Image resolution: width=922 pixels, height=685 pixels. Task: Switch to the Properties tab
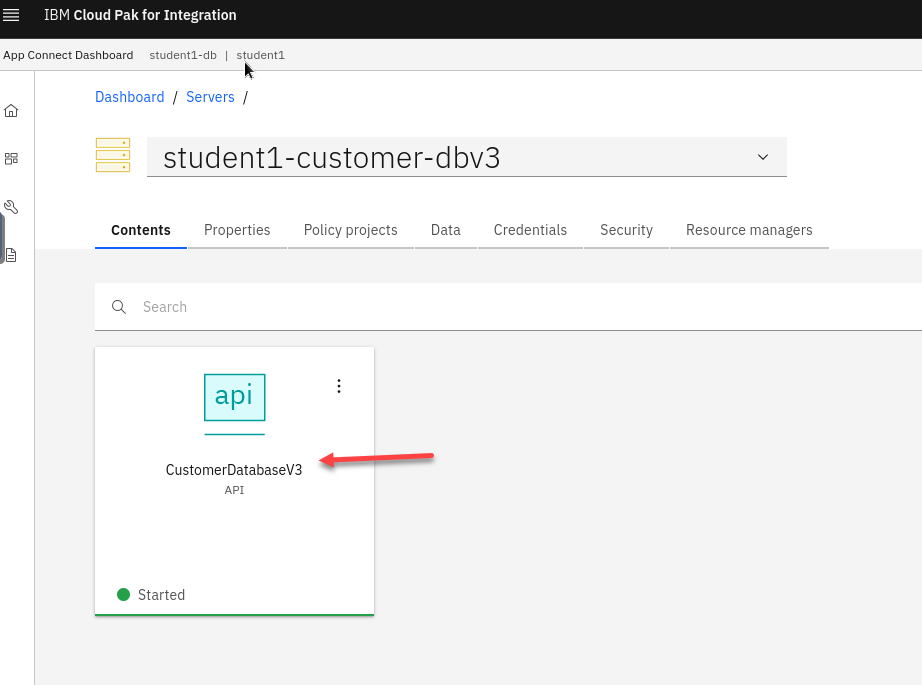[x=237, y=230]
